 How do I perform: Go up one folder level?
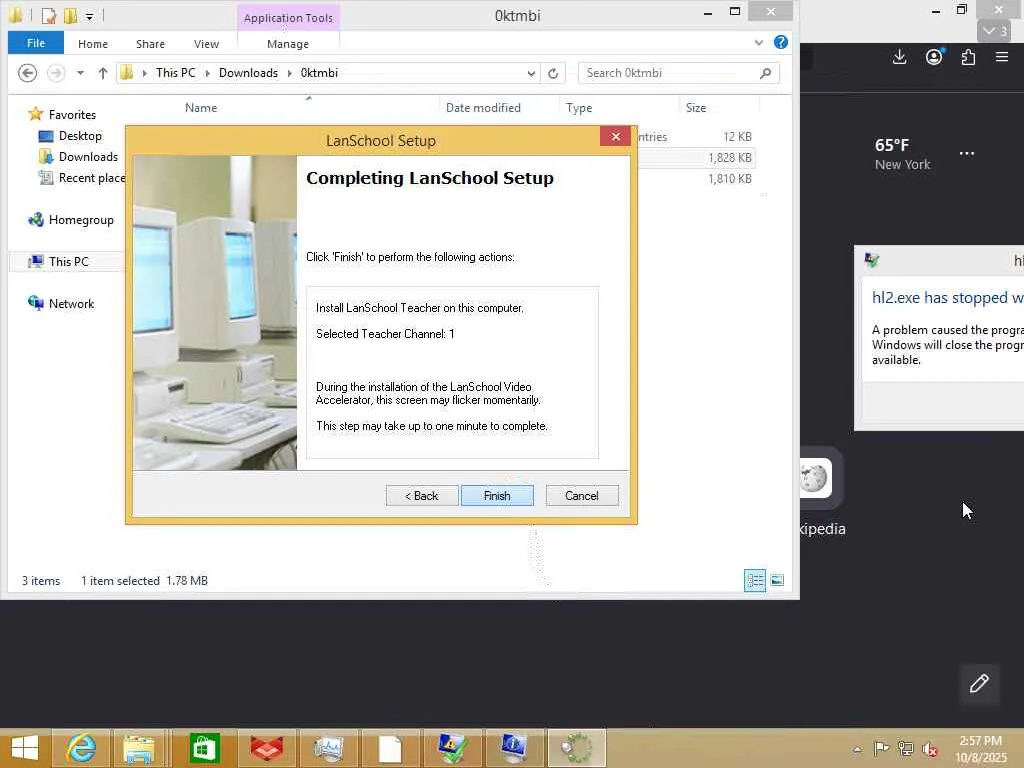(x=103, y=73)
